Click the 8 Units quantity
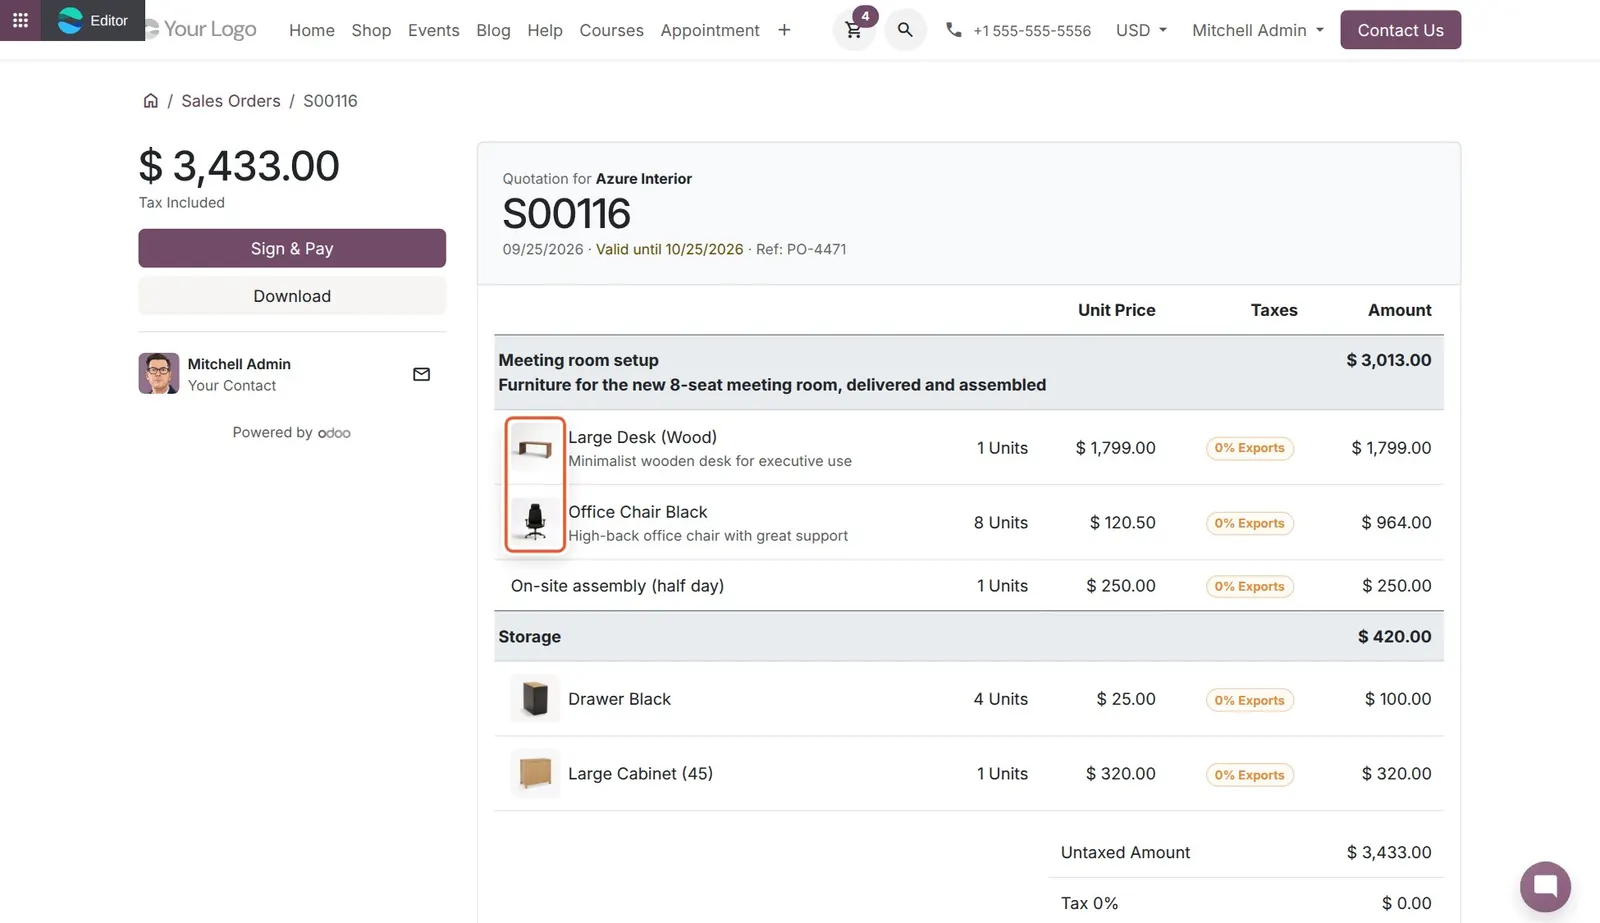 1000,522
